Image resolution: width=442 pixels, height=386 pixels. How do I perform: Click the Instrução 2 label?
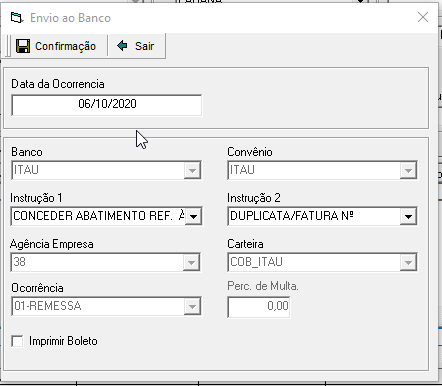[x=254, y=198]
